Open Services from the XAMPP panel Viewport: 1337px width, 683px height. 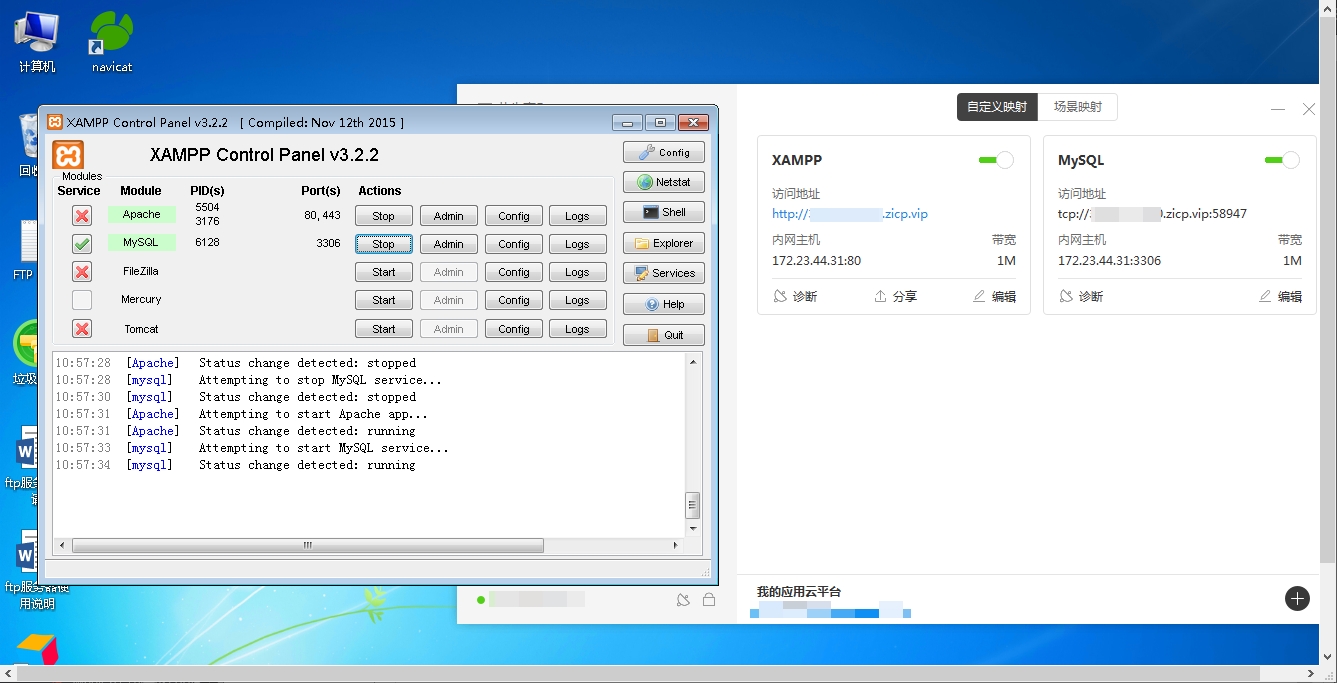click(663, 273)
